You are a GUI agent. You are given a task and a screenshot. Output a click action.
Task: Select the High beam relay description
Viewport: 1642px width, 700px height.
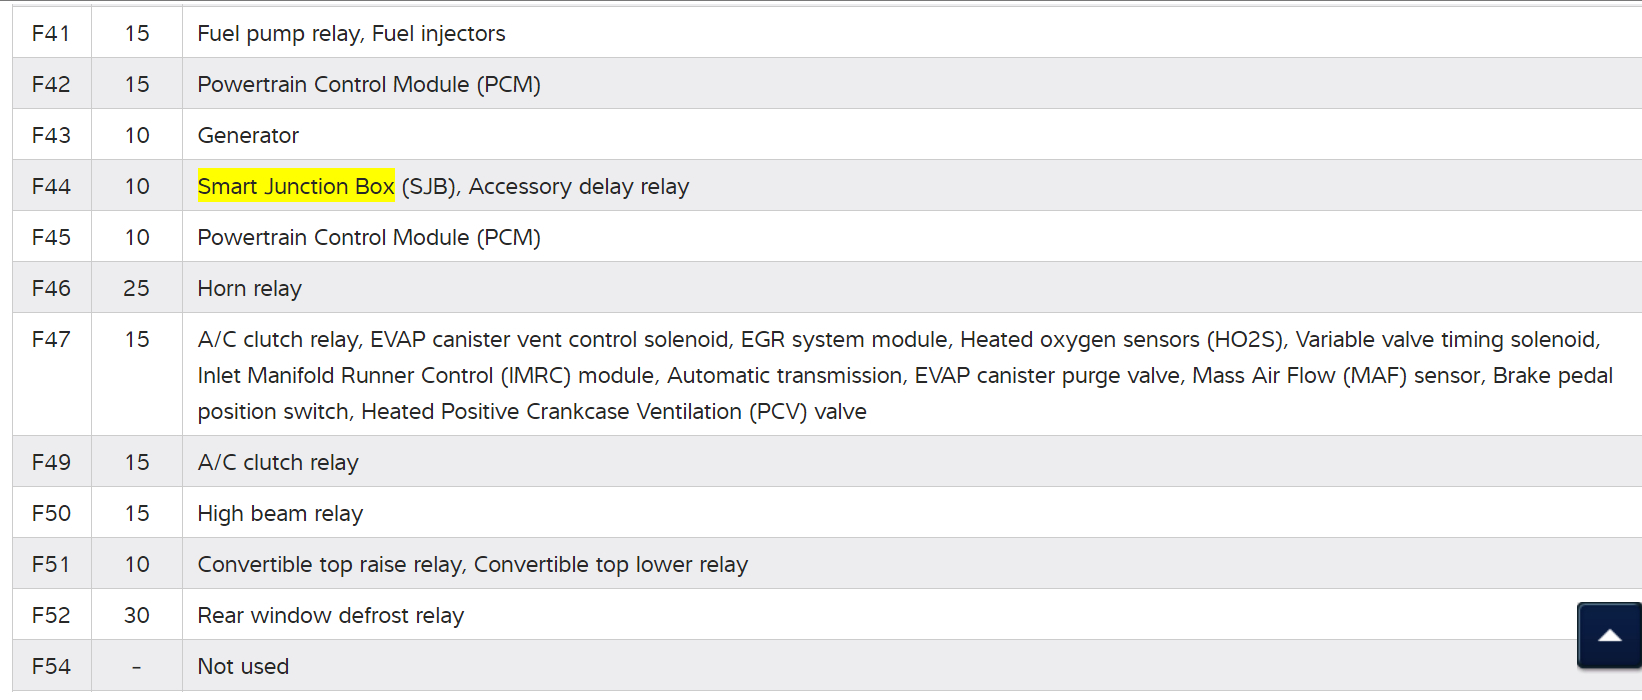coord(280,513)
